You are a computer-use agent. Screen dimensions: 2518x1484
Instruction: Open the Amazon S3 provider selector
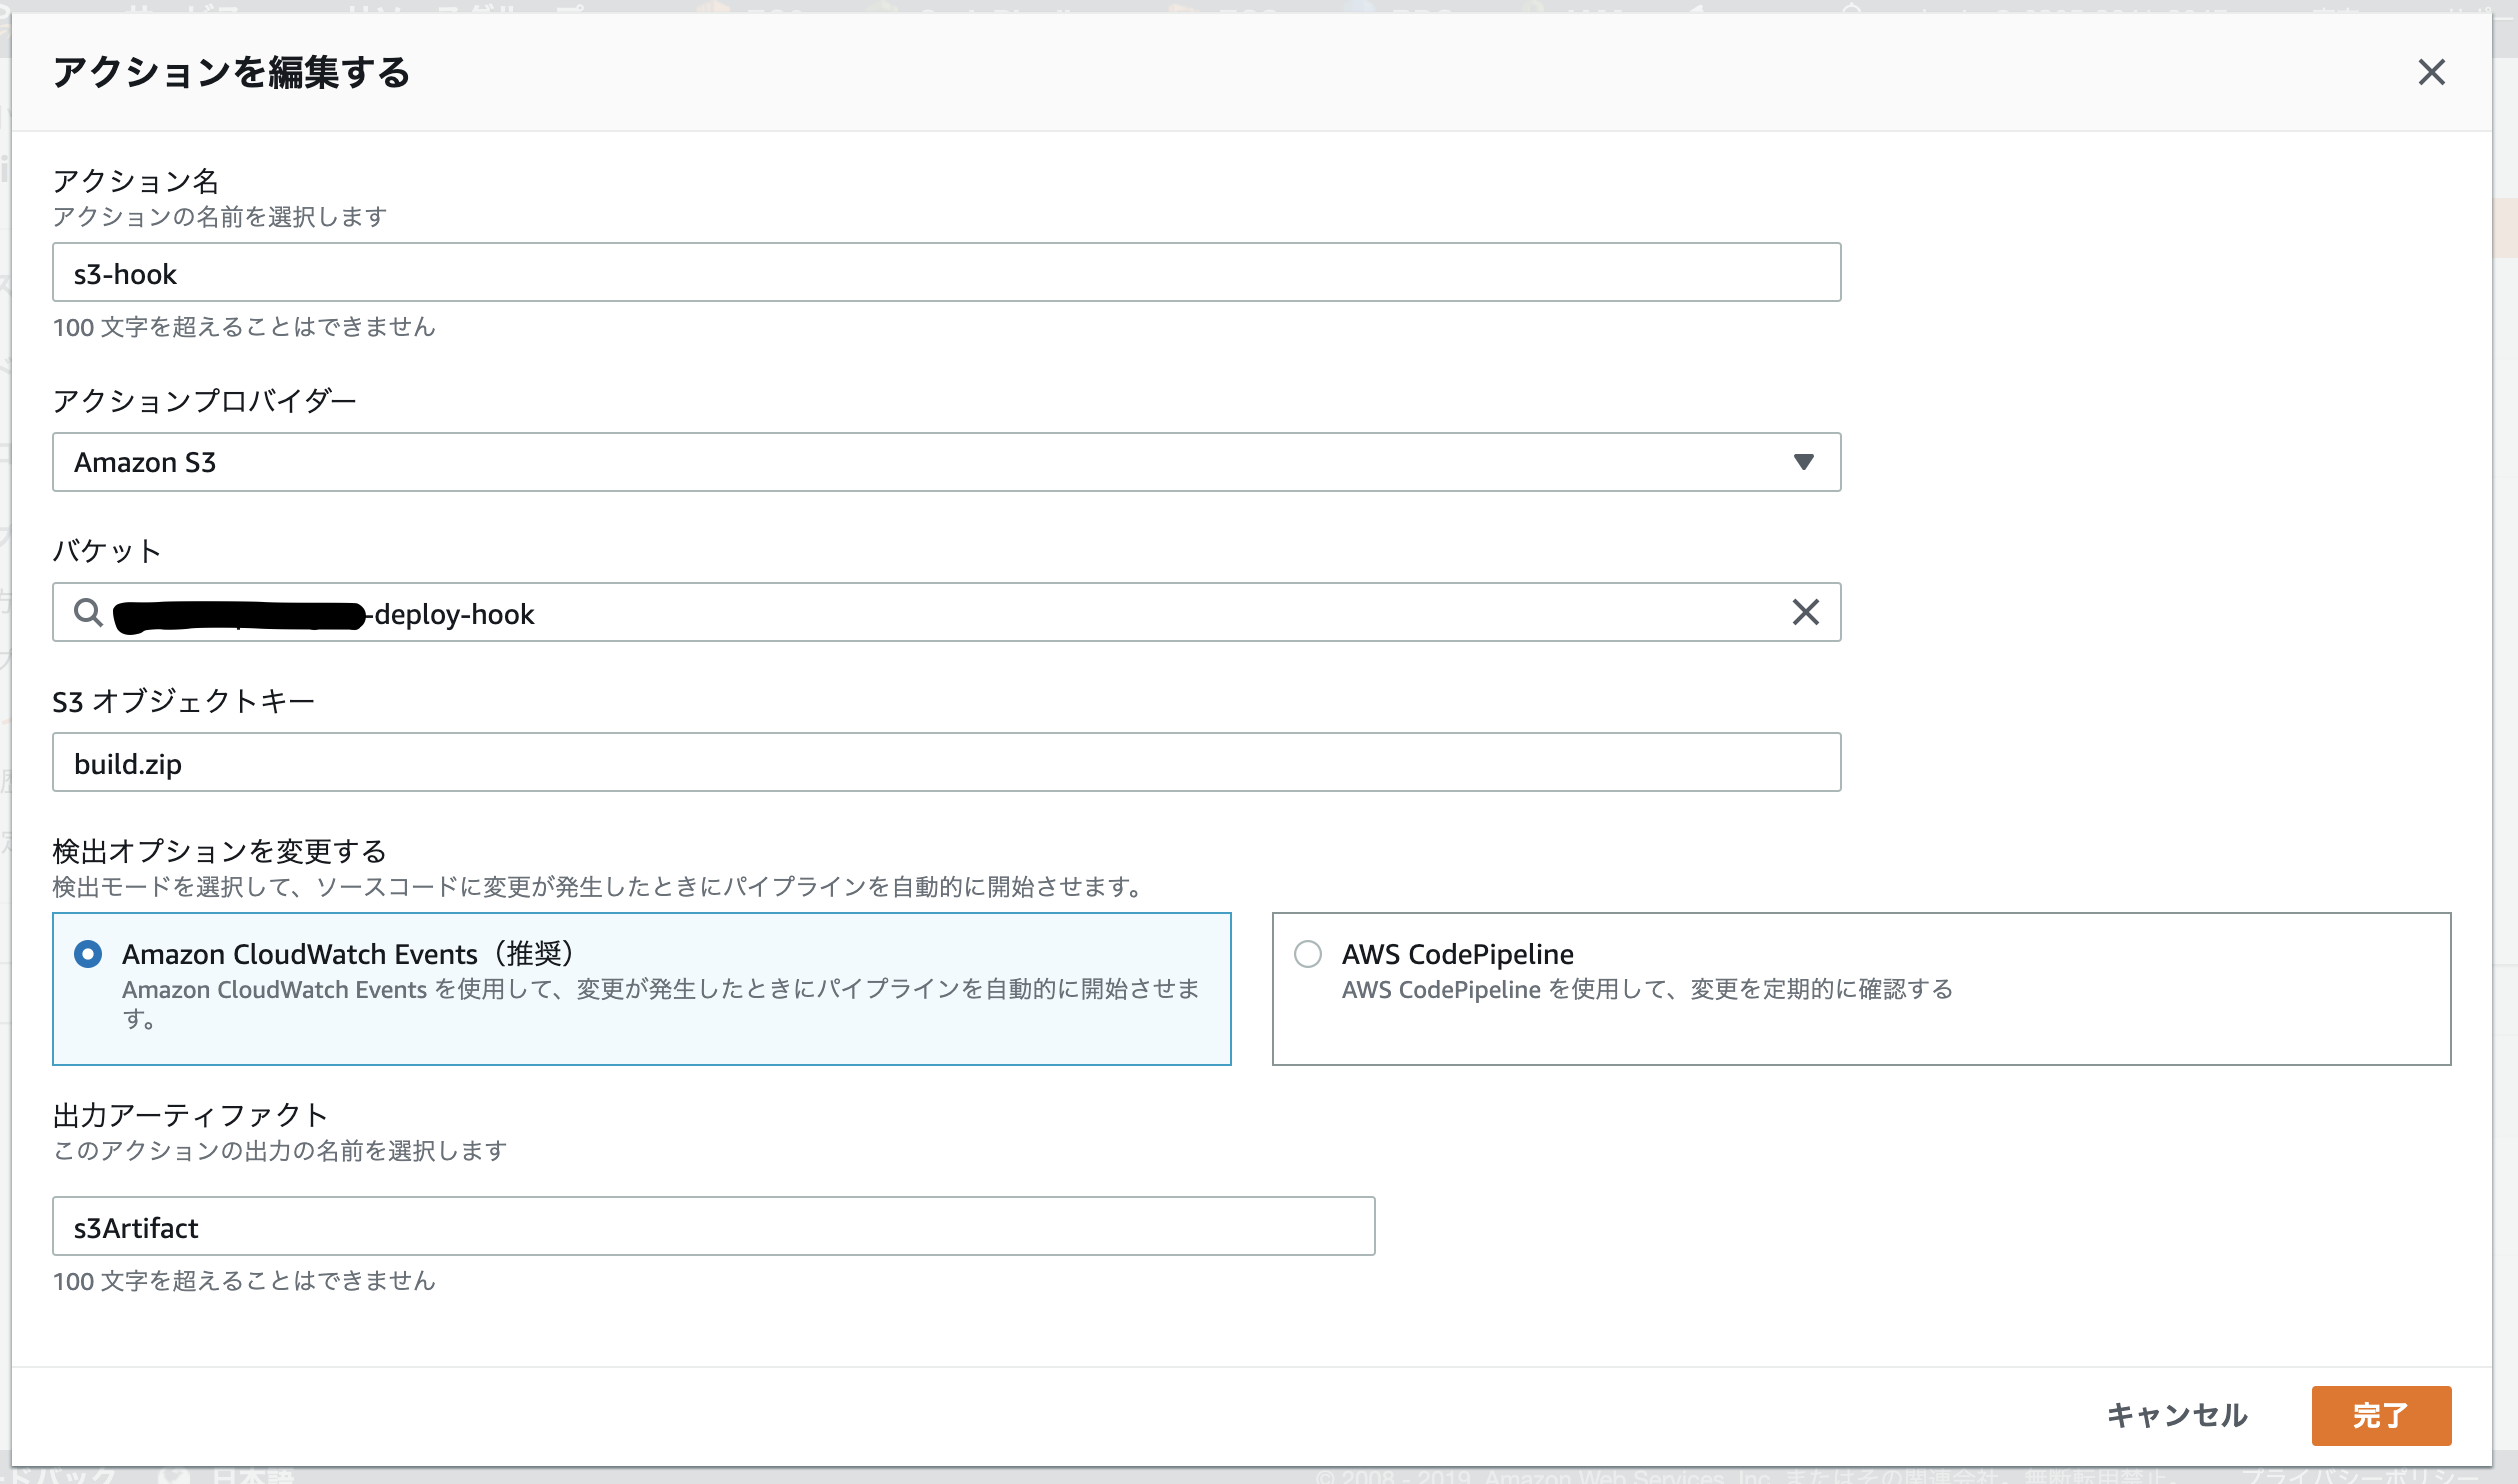pyautogui.click(x=945, y=462)
